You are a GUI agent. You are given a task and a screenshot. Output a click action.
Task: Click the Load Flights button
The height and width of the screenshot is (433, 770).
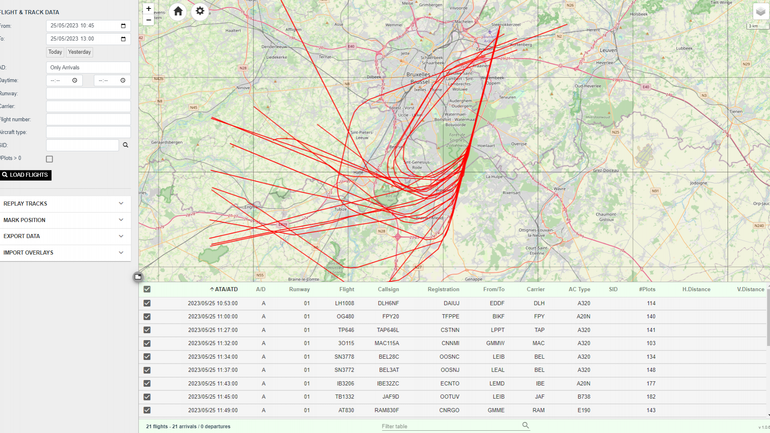tap(26, 175)
